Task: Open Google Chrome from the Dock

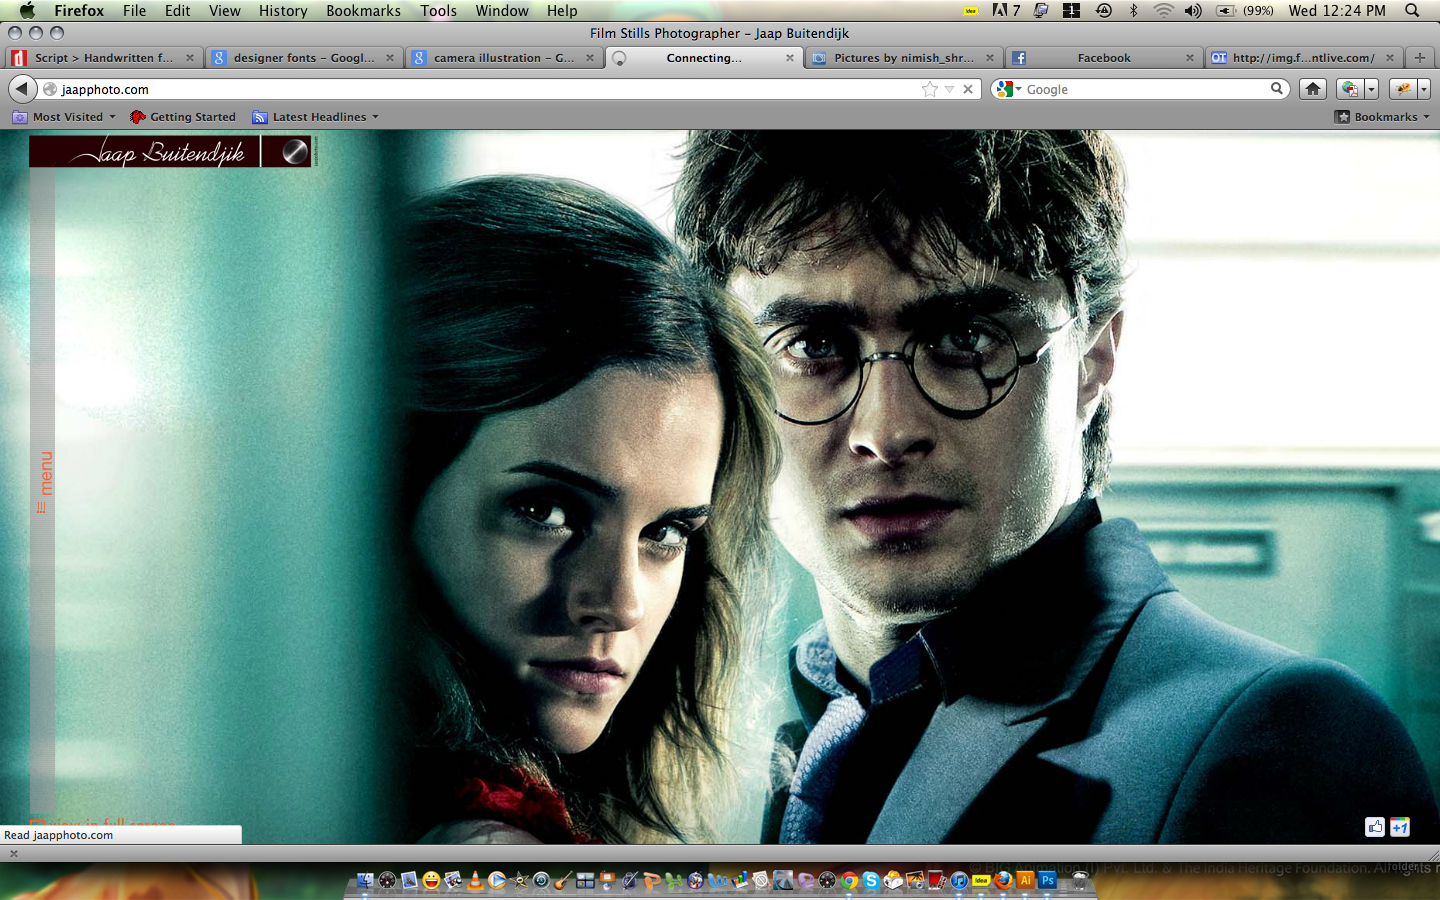Action: pos(849,881)
